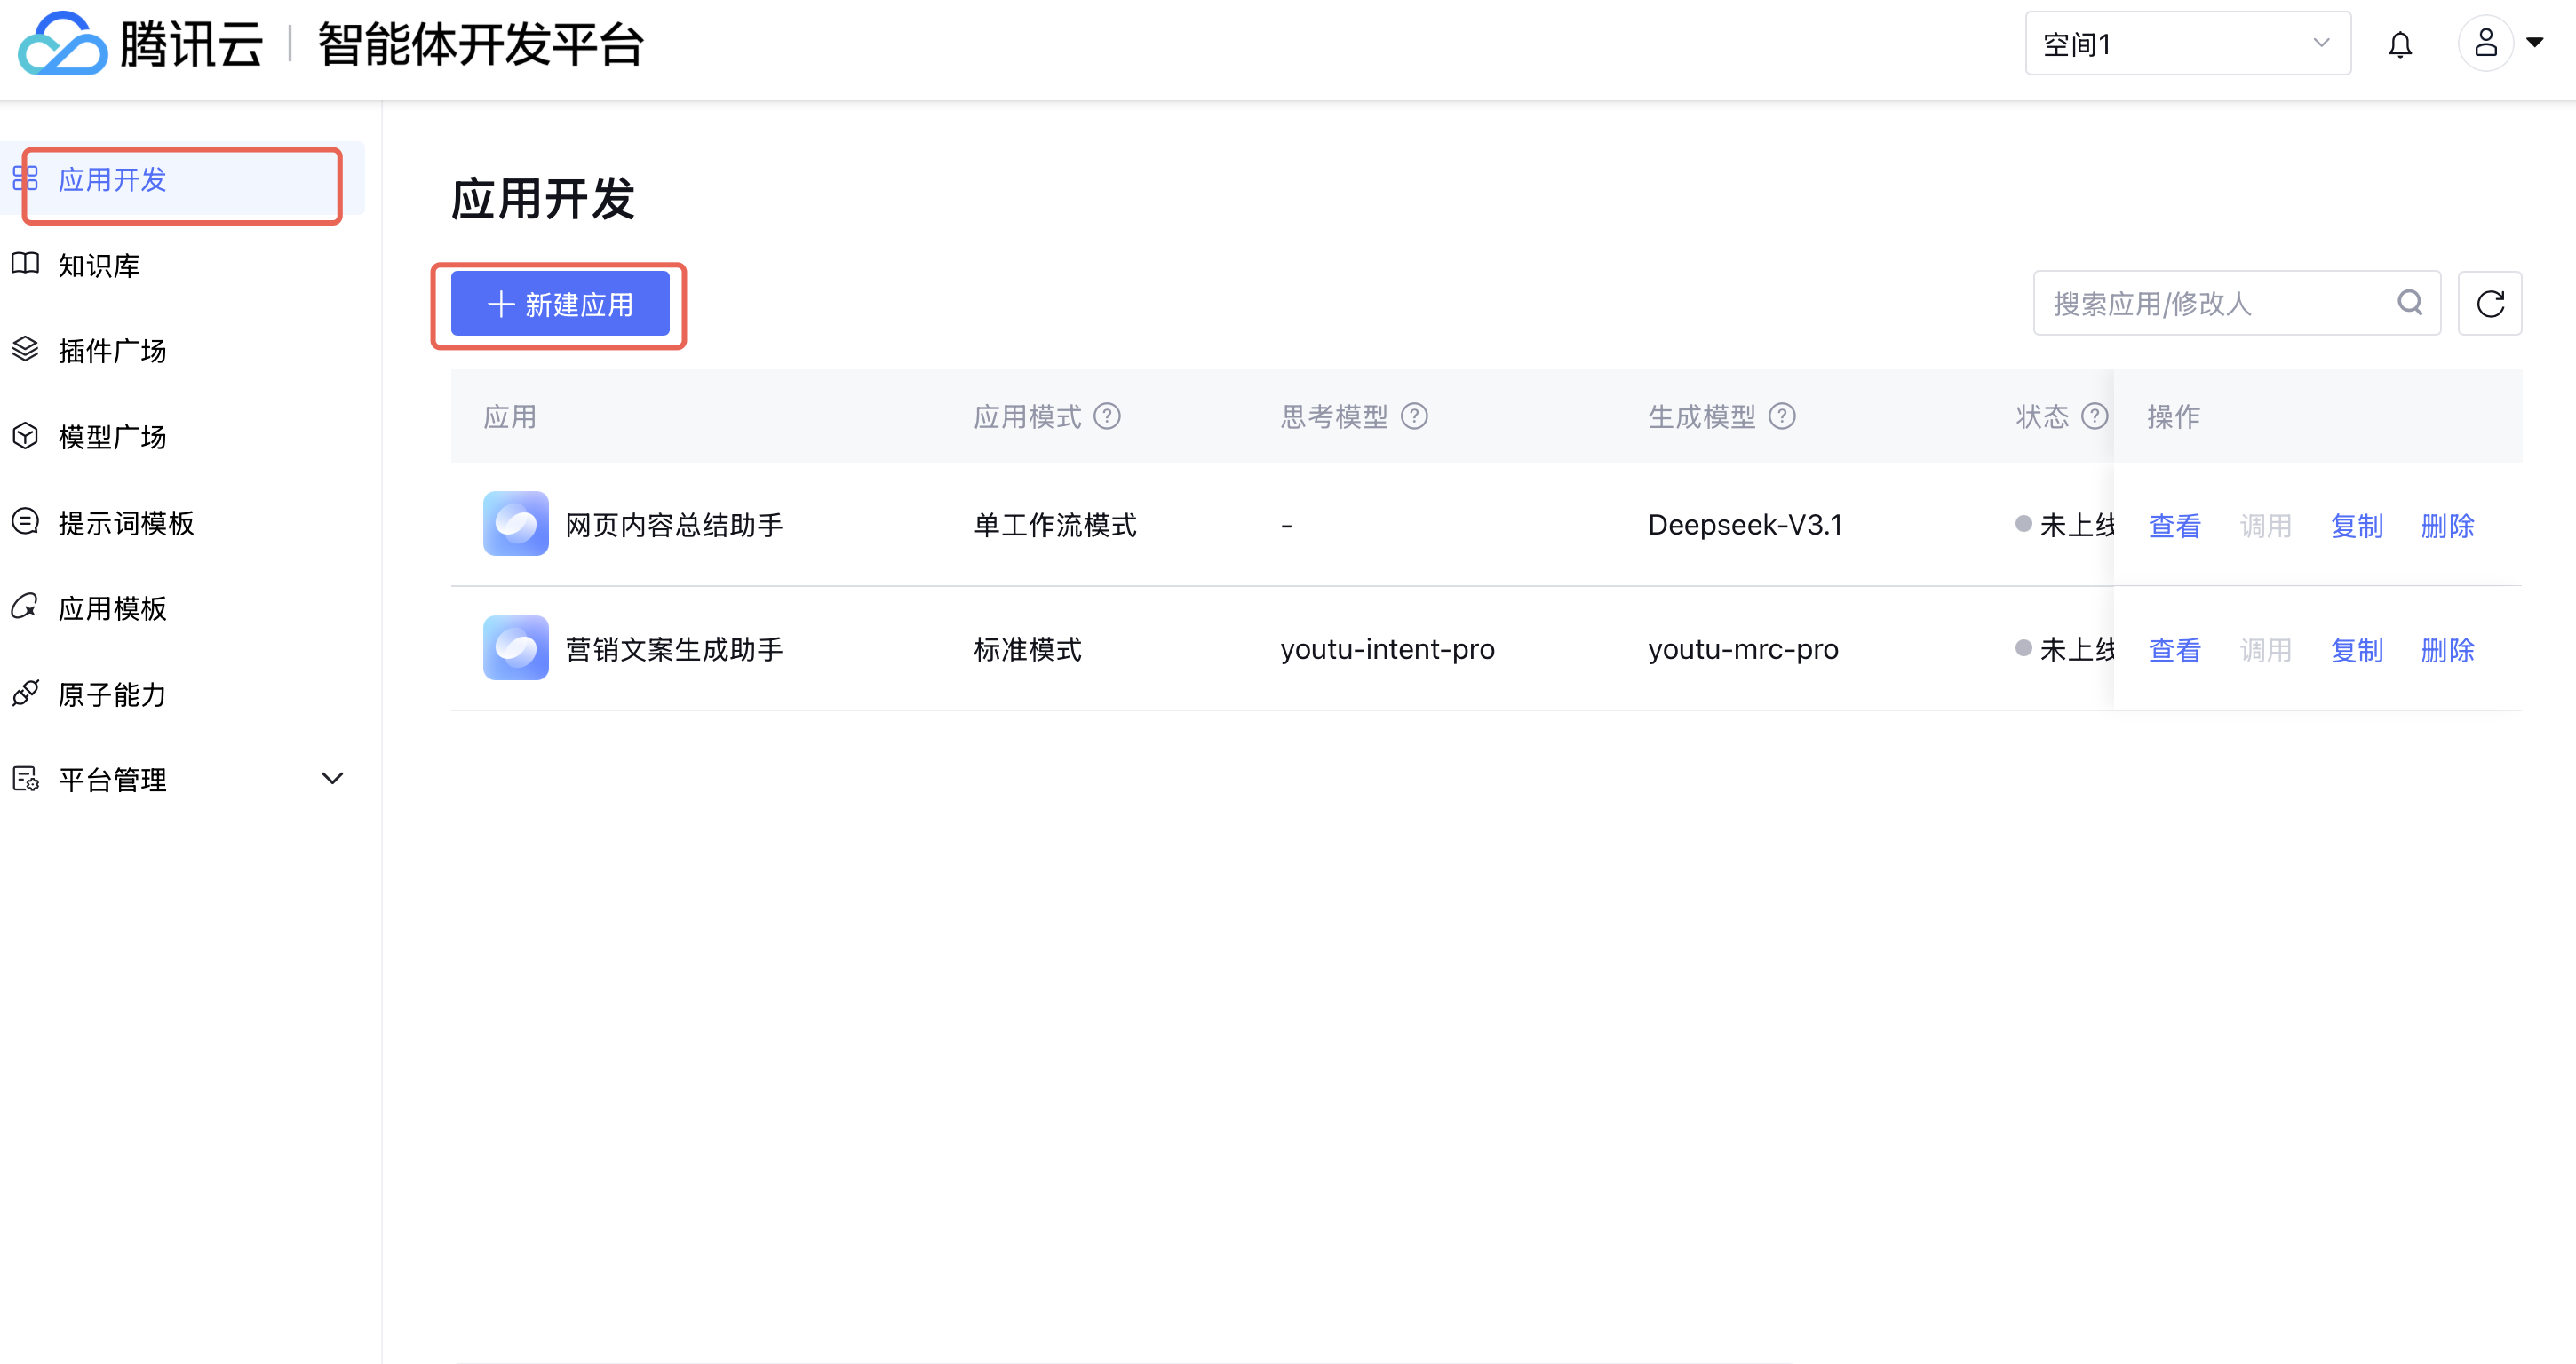
Task: Click help icon next to 思考模型
Action: [x=1414, y=416]
